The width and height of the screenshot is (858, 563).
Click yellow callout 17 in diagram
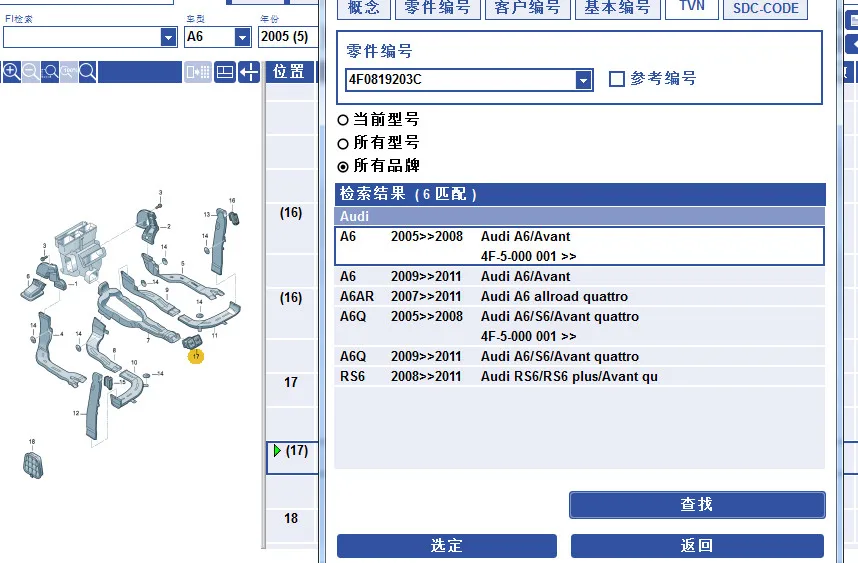196,356
